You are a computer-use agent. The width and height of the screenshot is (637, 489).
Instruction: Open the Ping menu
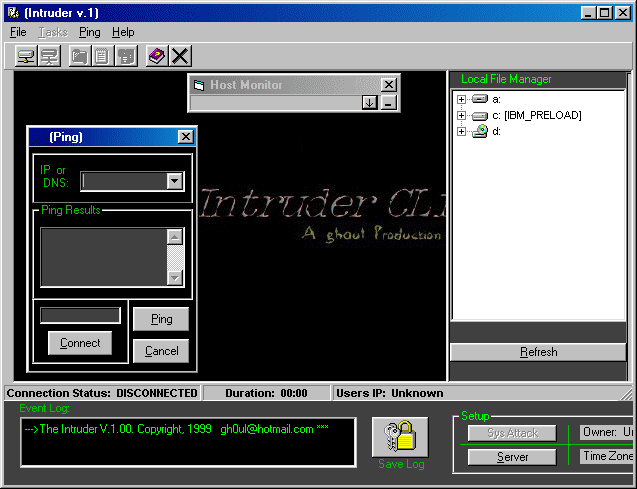[x=90, y=32]
